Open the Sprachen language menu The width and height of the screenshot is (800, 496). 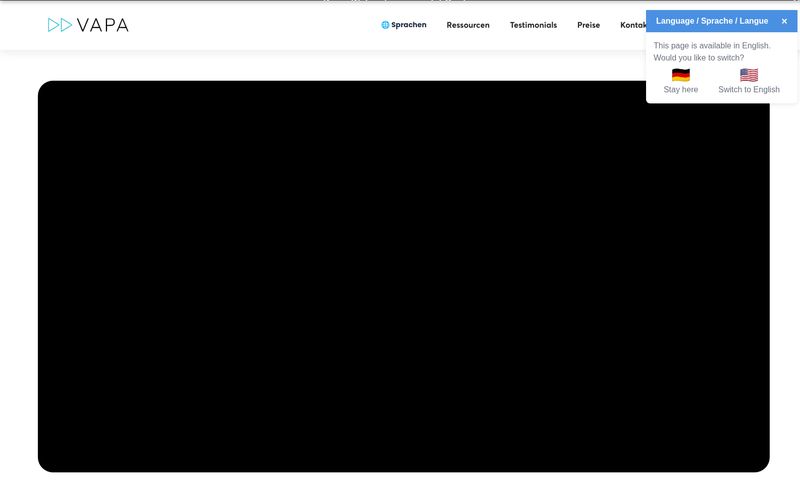408,25
